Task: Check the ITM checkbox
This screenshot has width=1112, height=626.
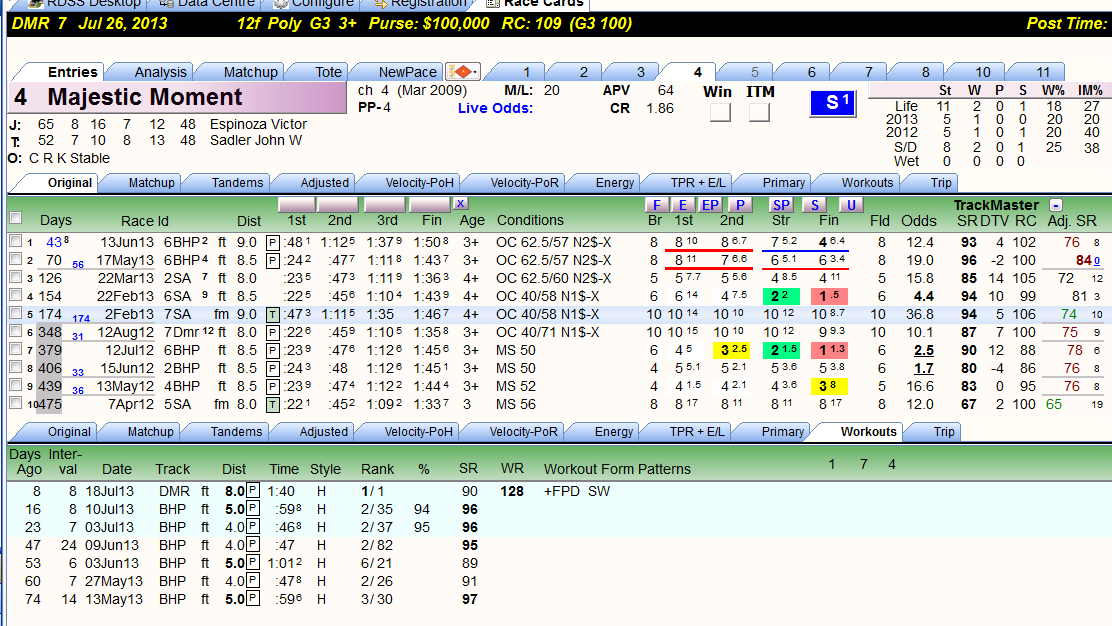Action: [x=759, y=112]
